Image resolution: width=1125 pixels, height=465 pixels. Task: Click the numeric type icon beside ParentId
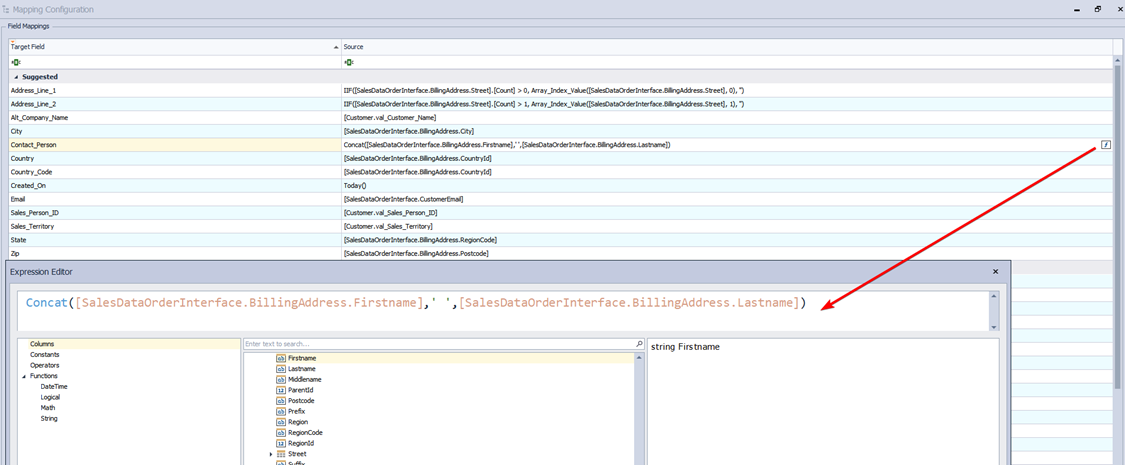pos(281,390)
